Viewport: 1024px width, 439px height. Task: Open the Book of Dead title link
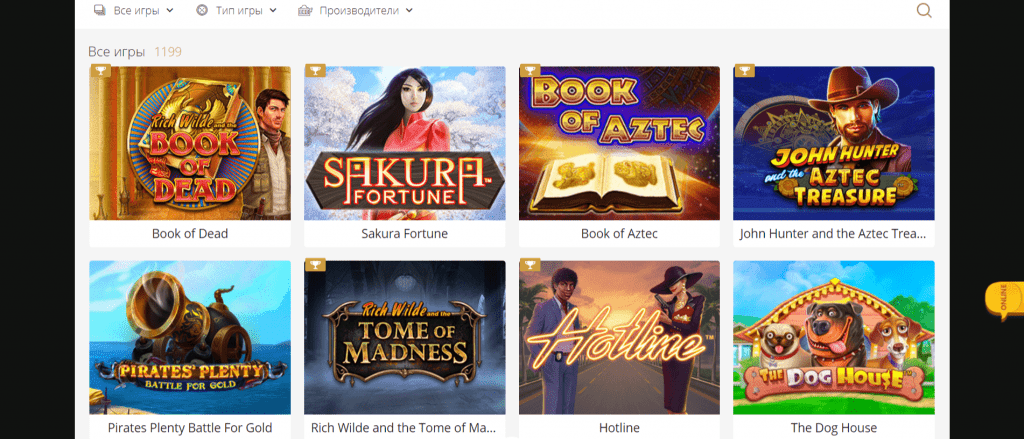[x=190, y=233]
